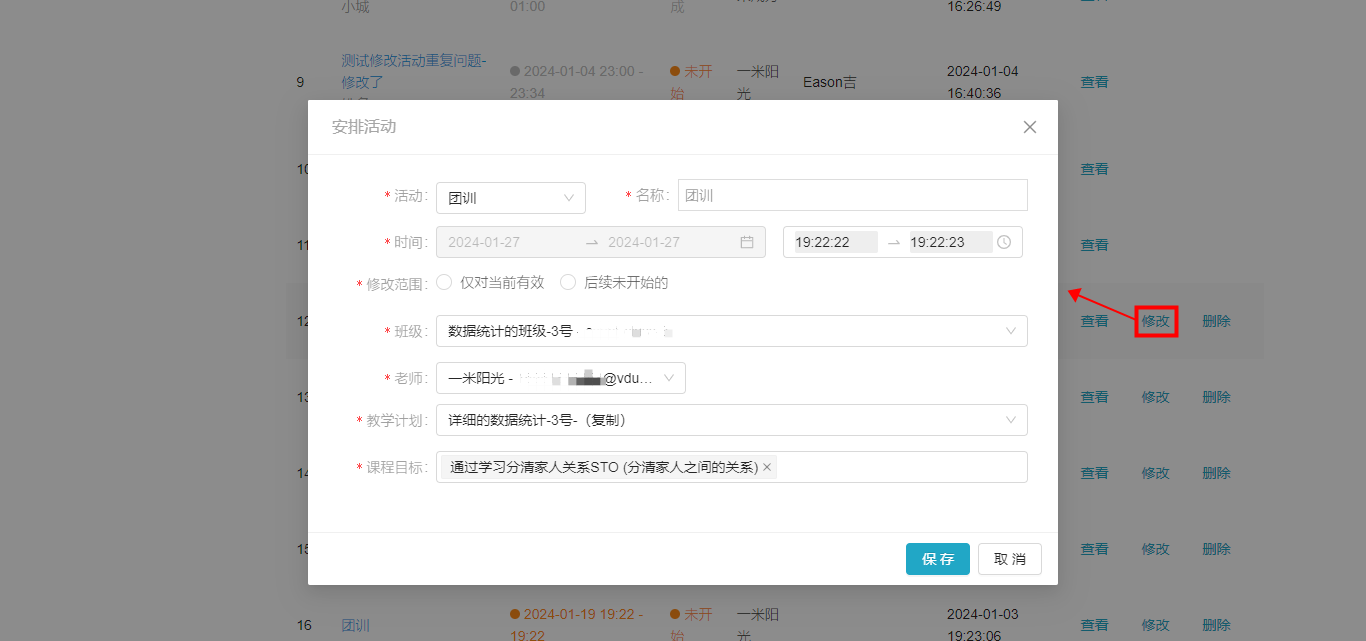Open the 团训 activity link in row 16
This screenshot has width=1366, height=641.
356,625
